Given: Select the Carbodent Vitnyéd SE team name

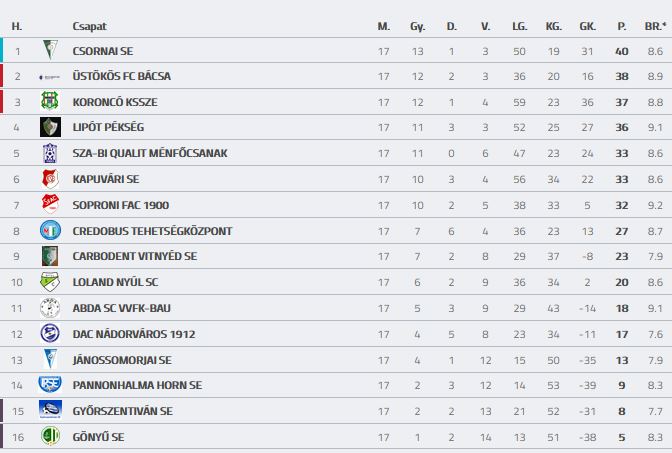Looking at the screenshot, I should coord(134,256).
